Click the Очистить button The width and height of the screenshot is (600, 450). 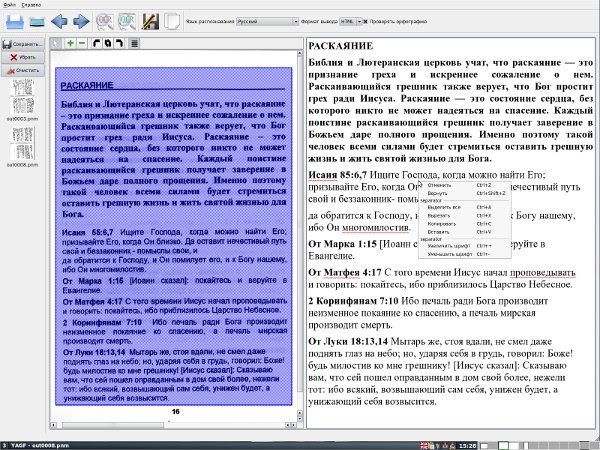click(x=23, y=70)
